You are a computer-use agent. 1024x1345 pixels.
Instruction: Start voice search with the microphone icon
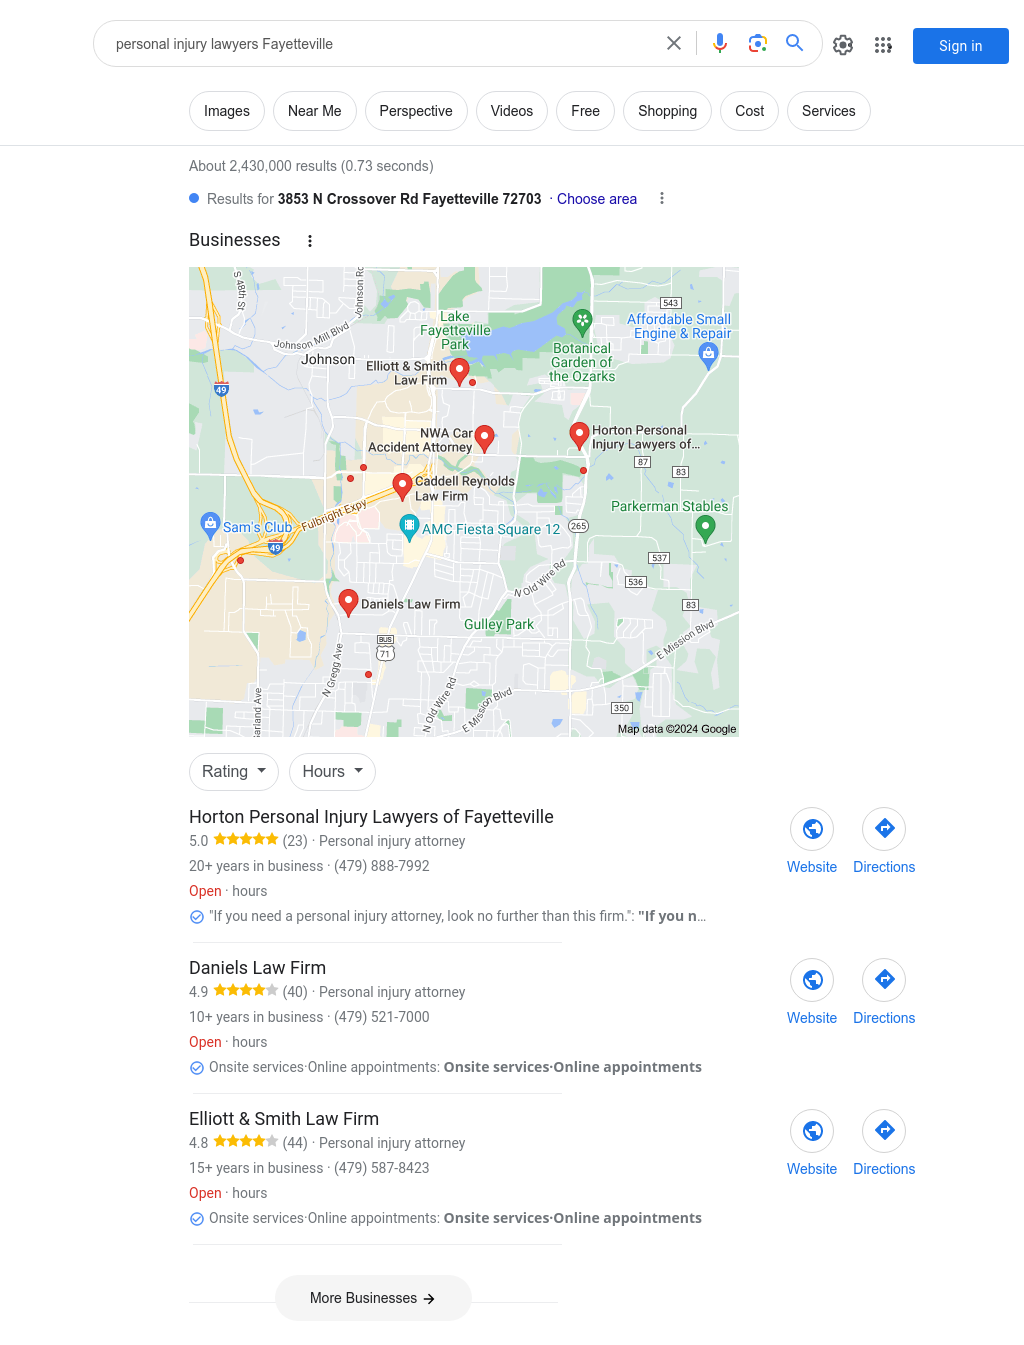pos(720,43)
